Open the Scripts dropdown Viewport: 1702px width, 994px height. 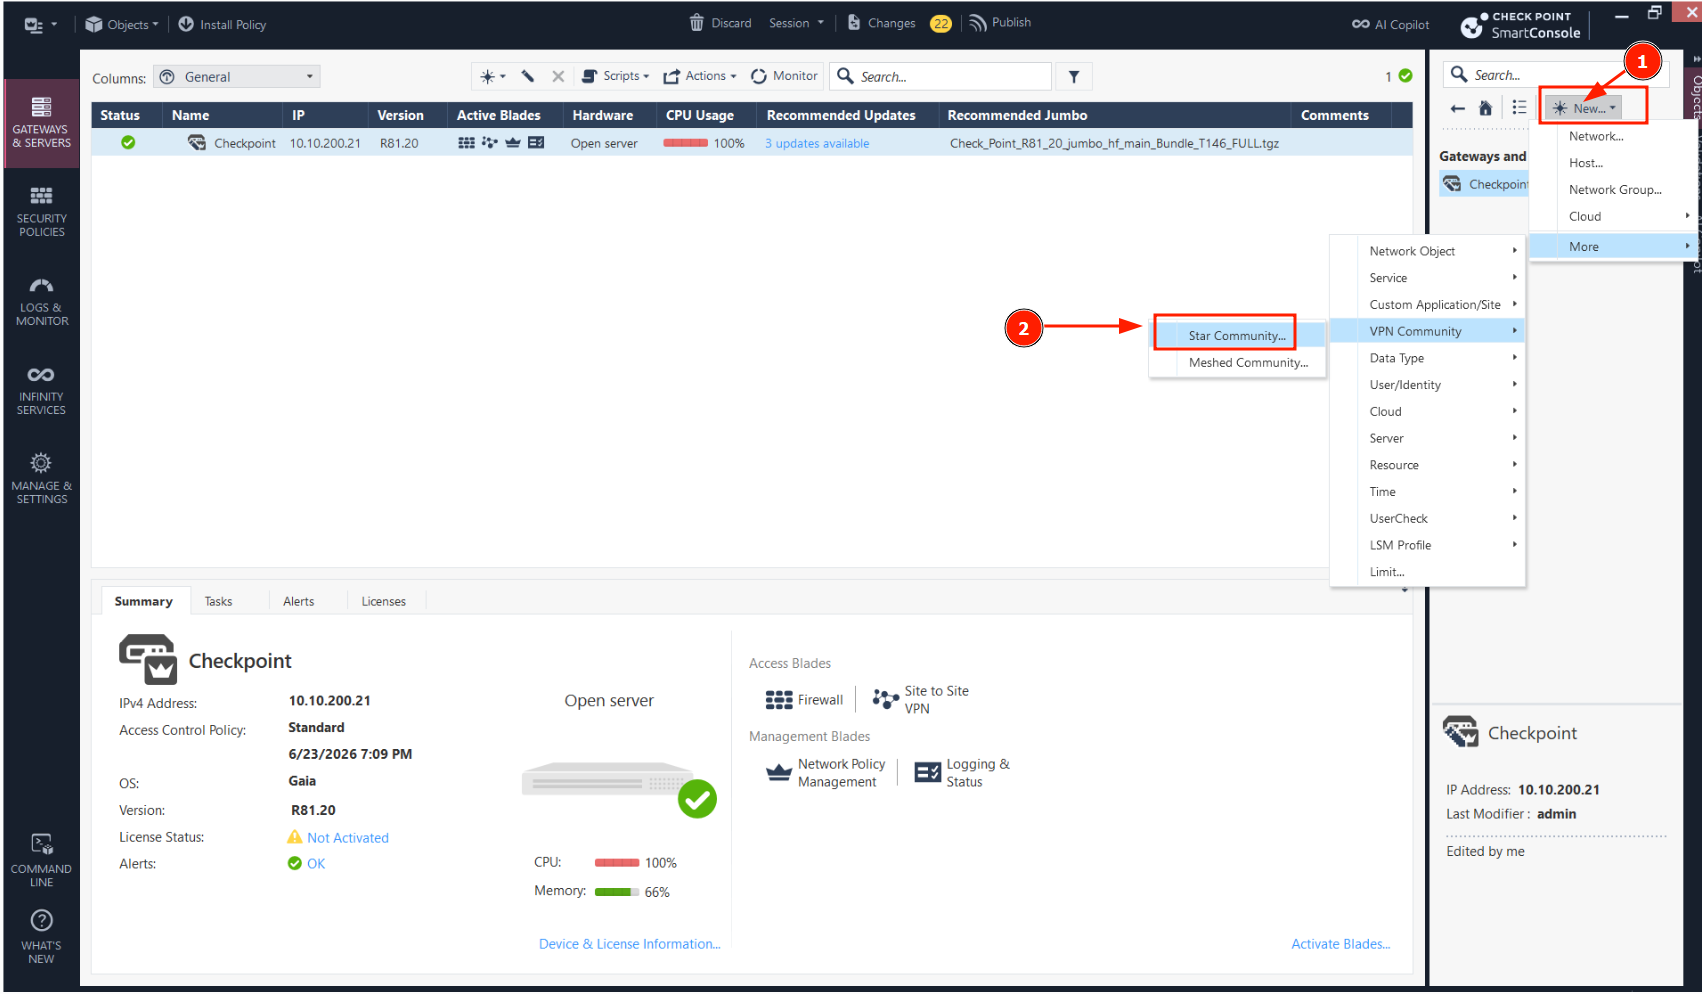point(615,76)
